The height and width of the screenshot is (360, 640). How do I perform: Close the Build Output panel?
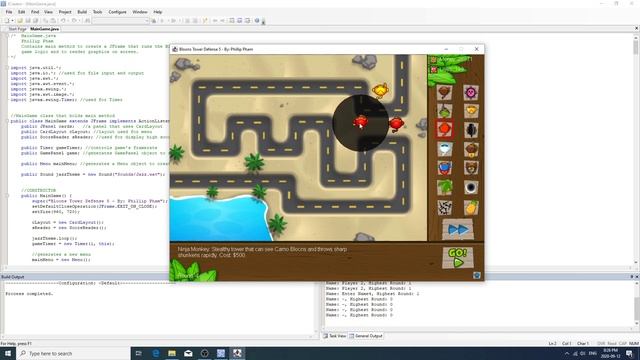(636, 277)
